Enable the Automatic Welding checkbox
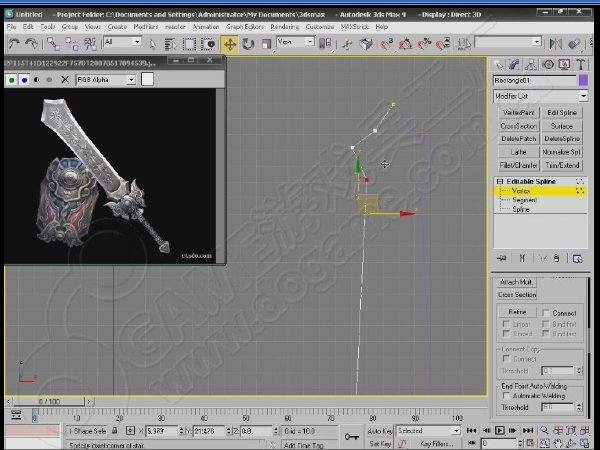This screenshot has width=600, height=450. tap(506, 396)
